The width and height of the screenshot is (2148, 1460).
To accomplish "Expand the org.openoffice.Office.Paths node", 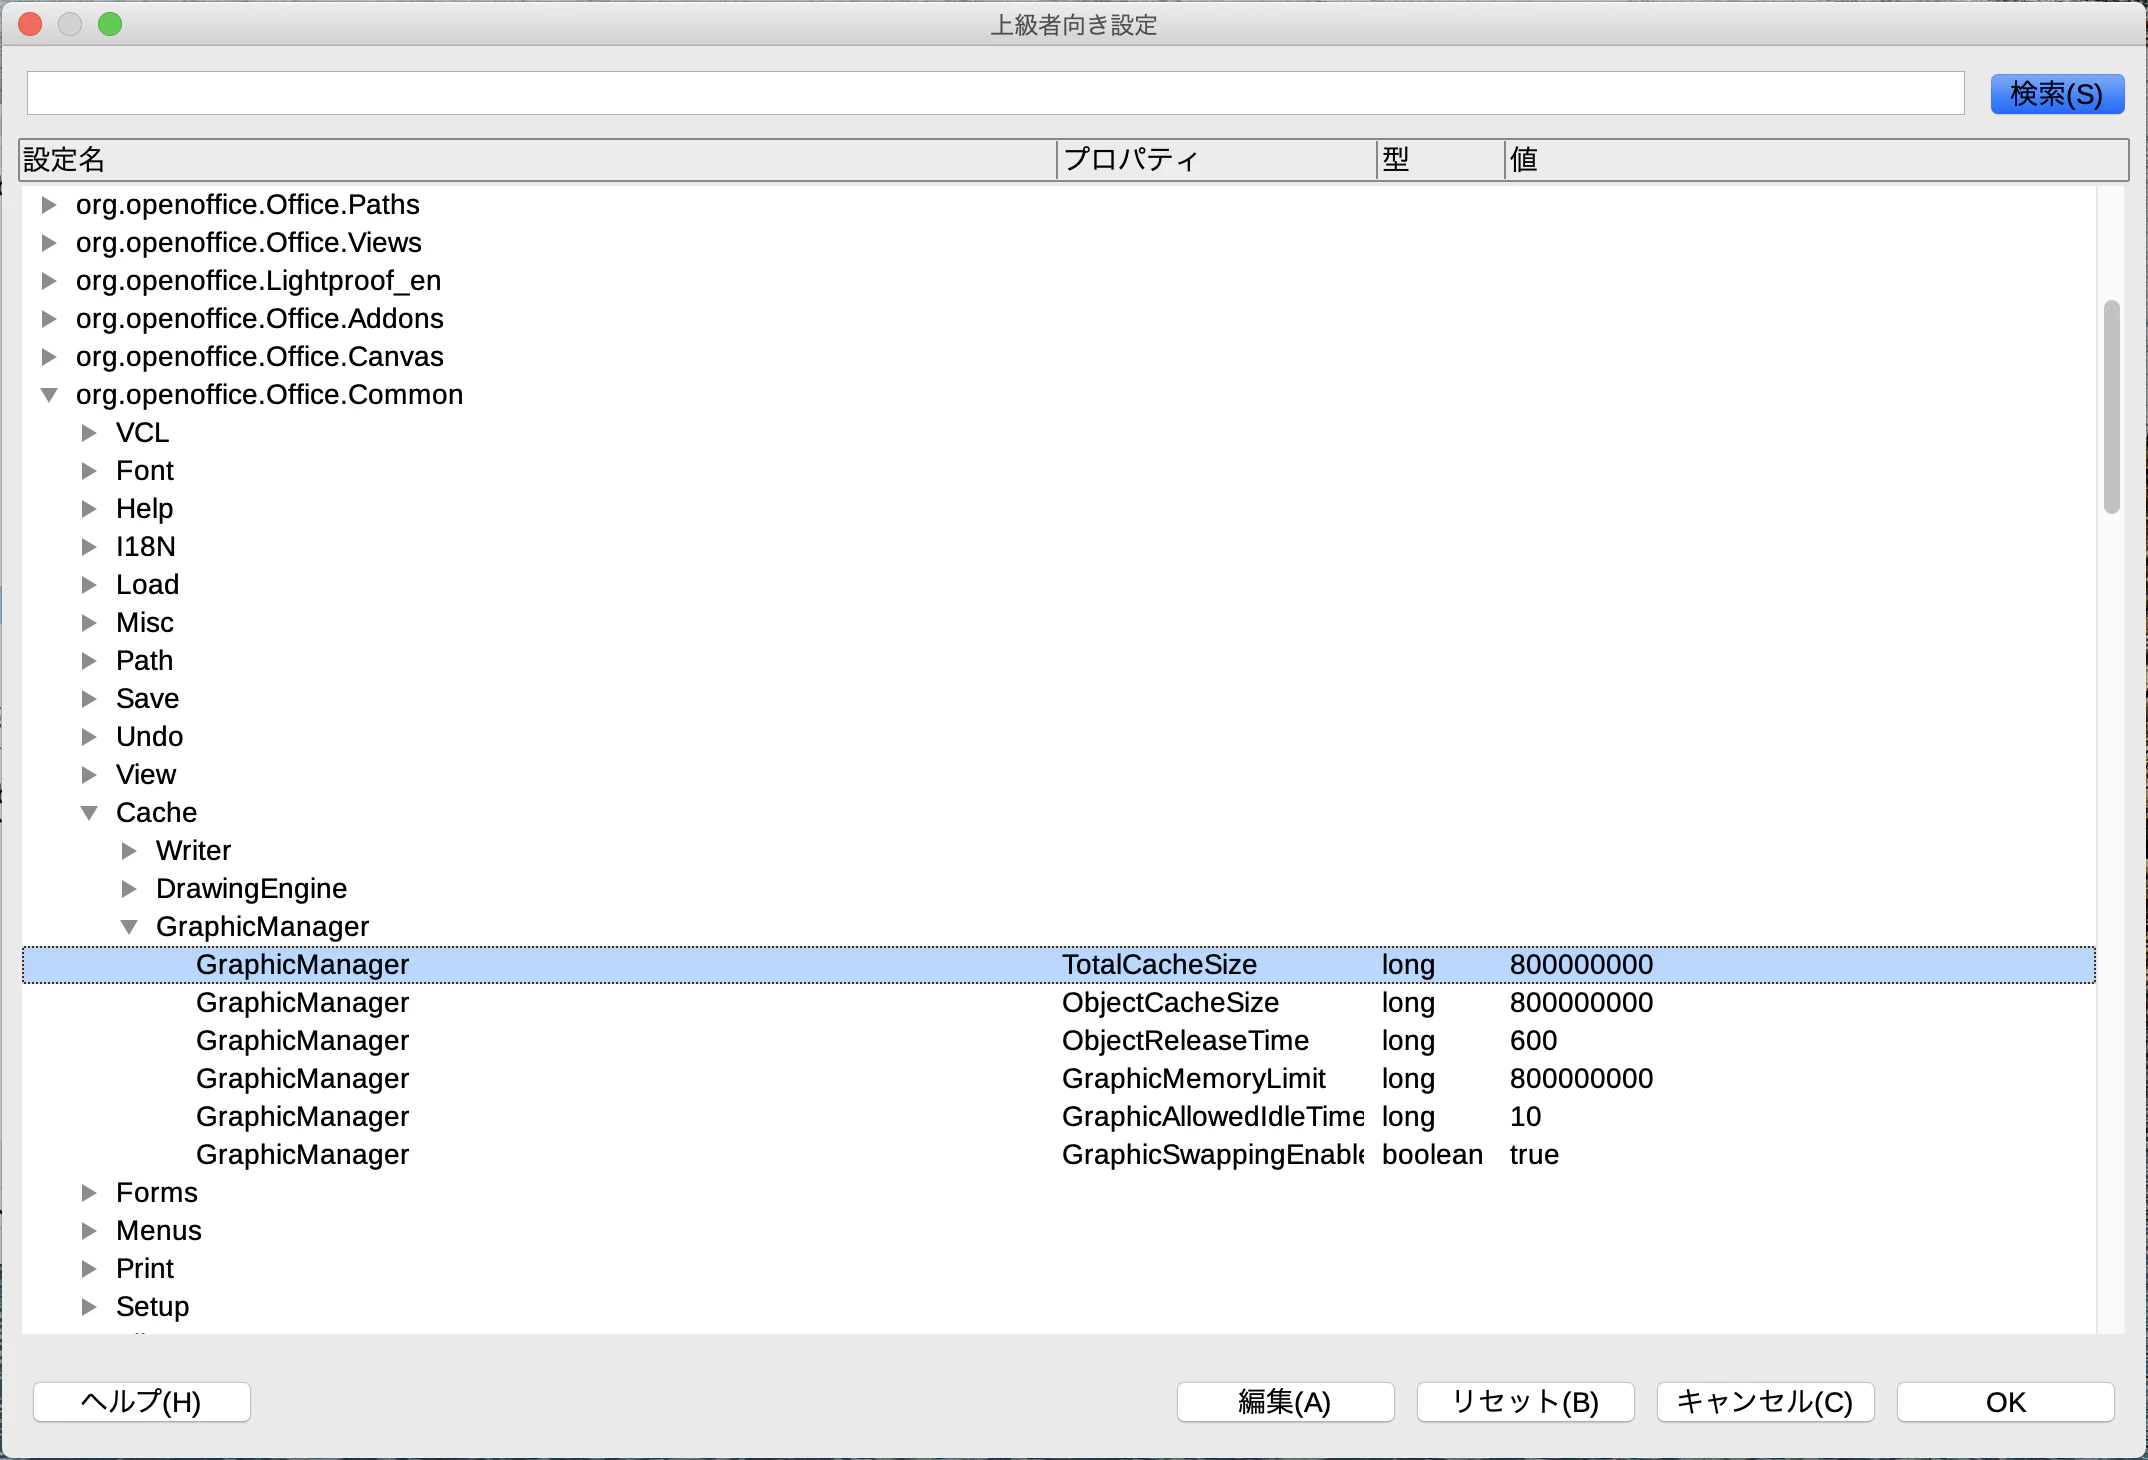I will 49,205.
